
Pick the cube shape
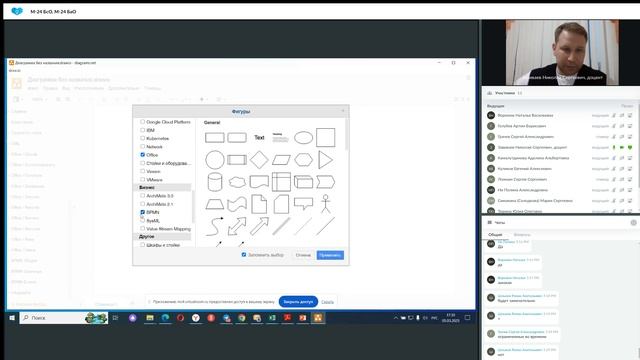[x=303, y=182]
